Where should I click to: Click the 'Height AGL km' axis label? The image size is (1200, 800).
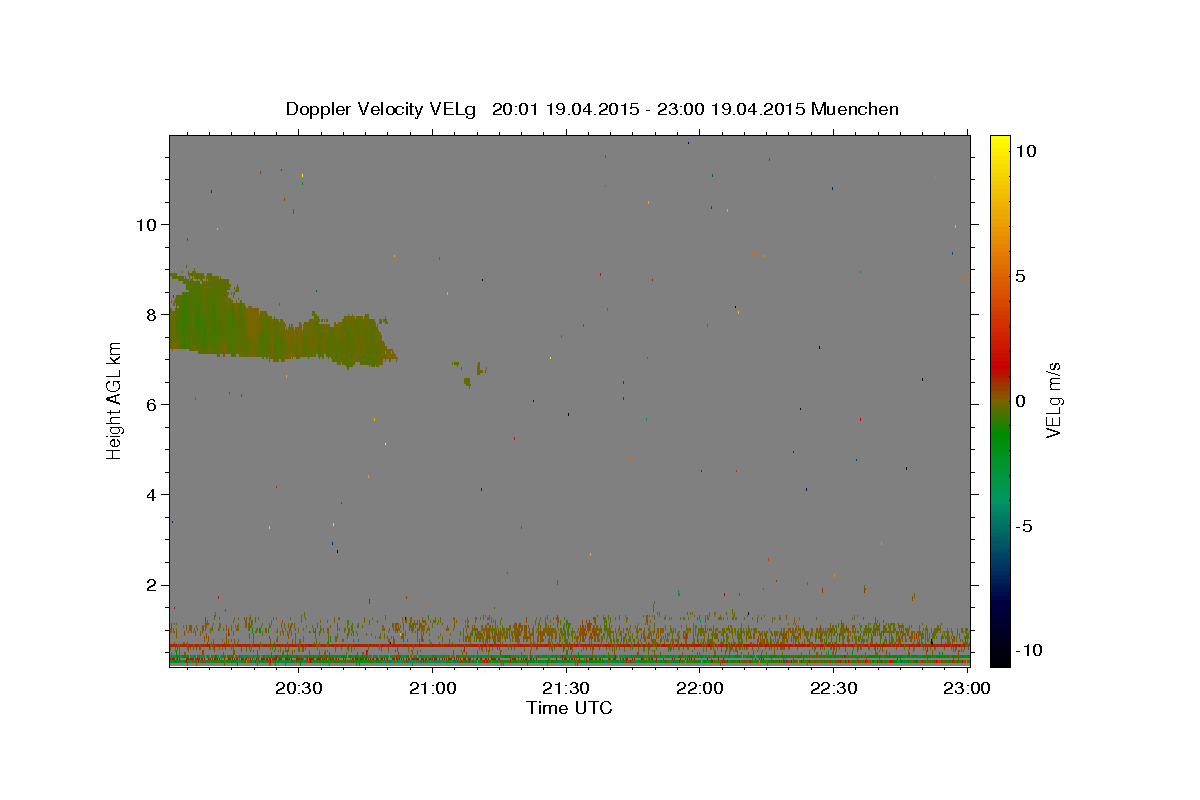tap(114, 400)
